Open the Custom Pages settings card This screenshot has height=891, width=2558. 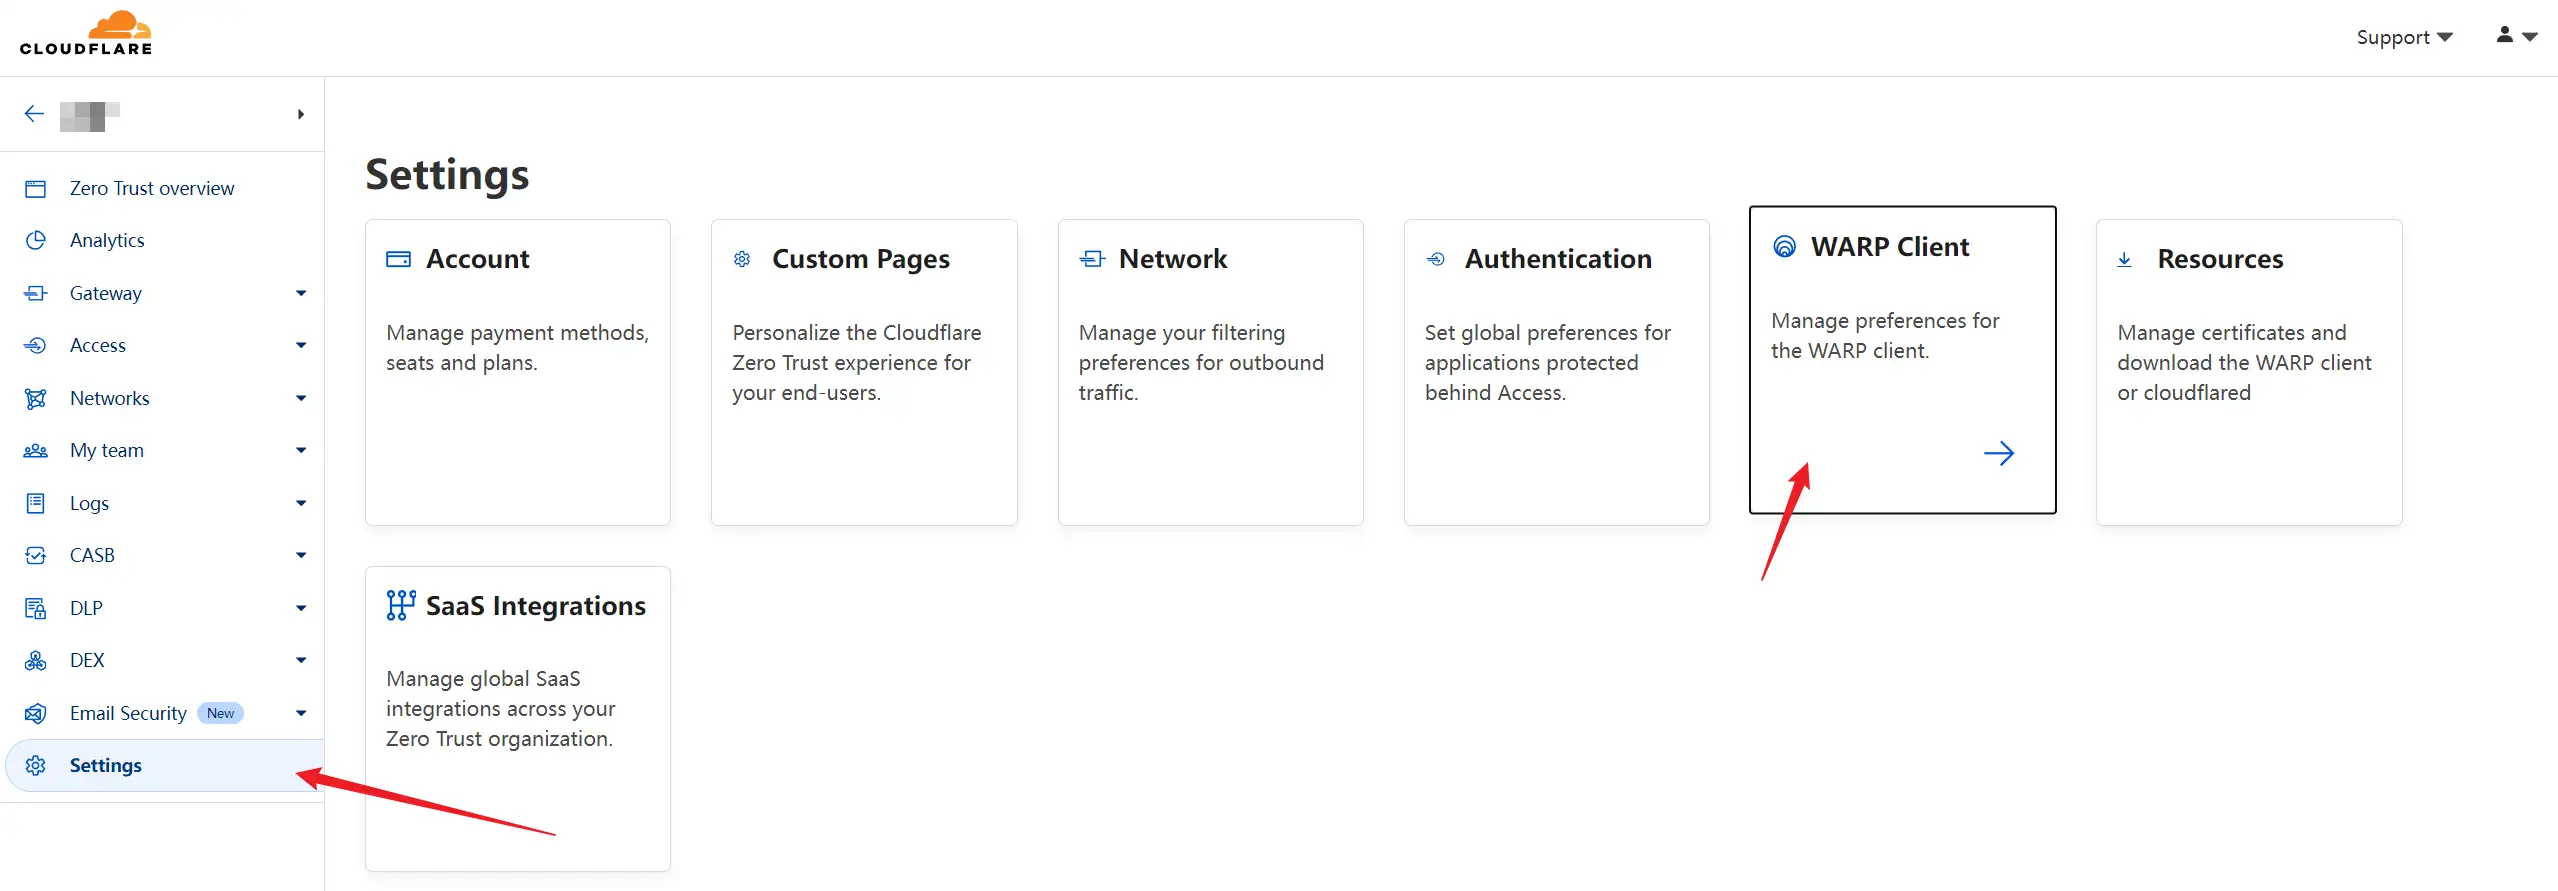(864, 372)
